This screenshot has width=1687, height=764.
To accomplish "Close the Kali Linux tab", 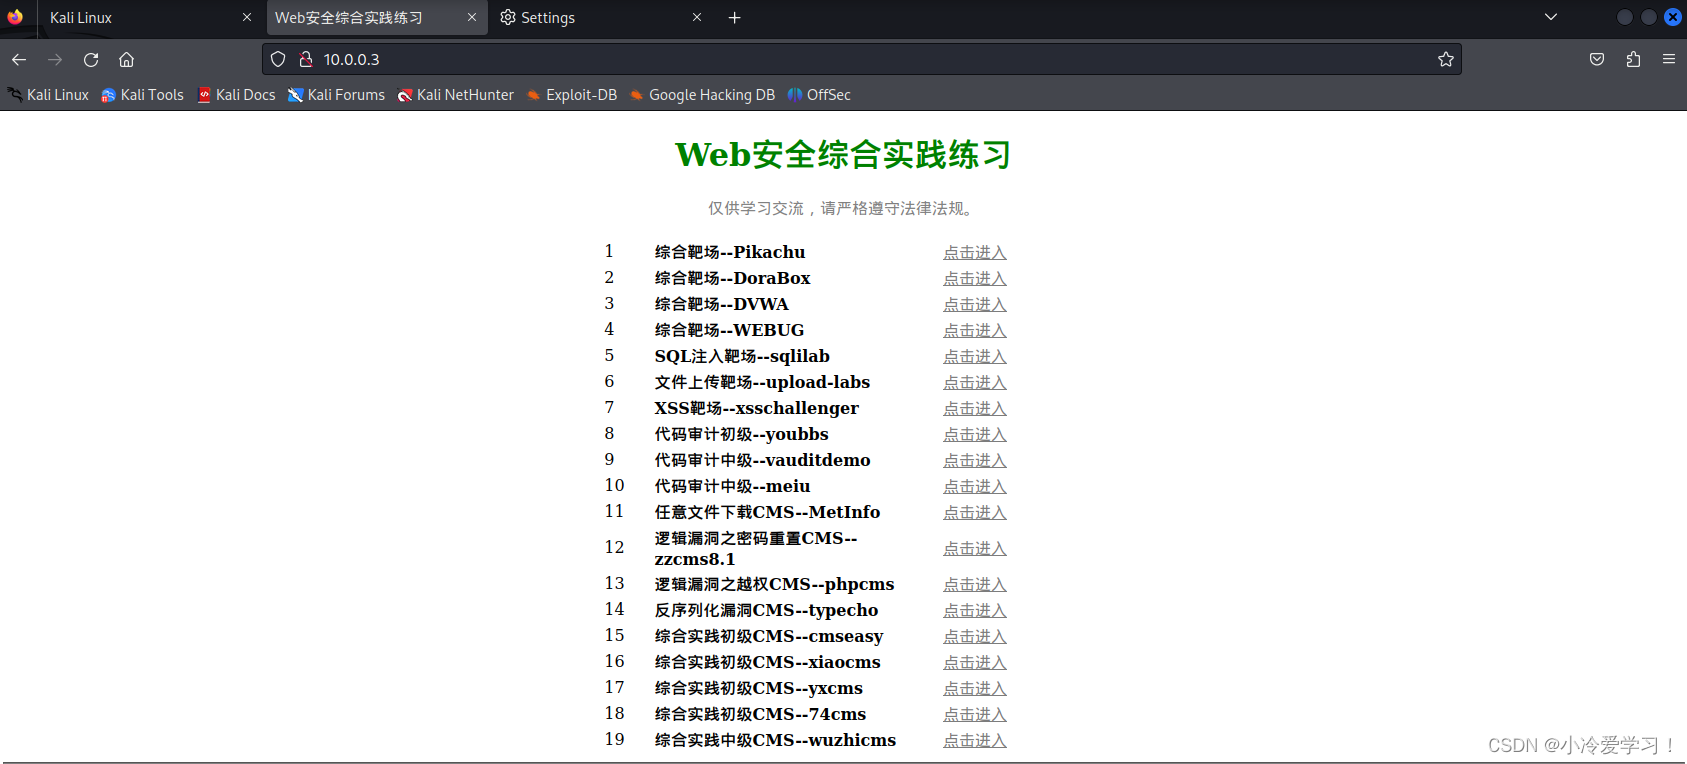I will (247, 17).
